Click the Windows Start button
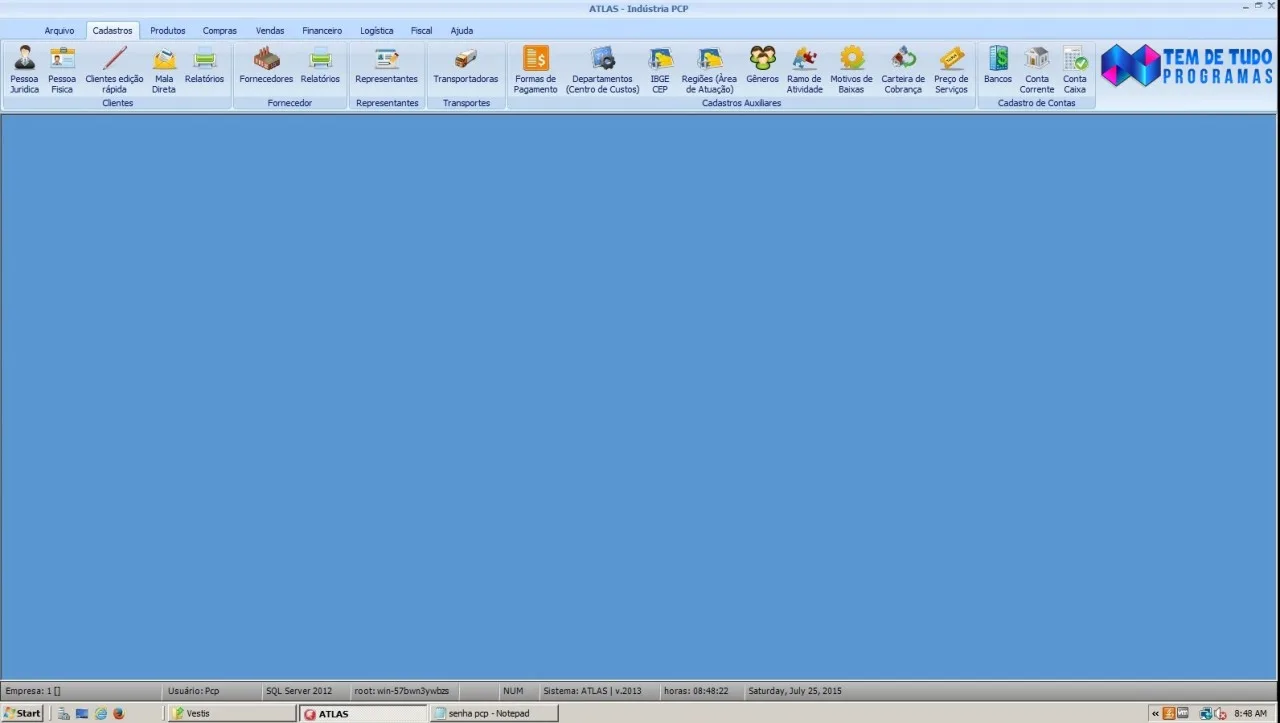Screen dimensions: 1280x723 (22, 713)
